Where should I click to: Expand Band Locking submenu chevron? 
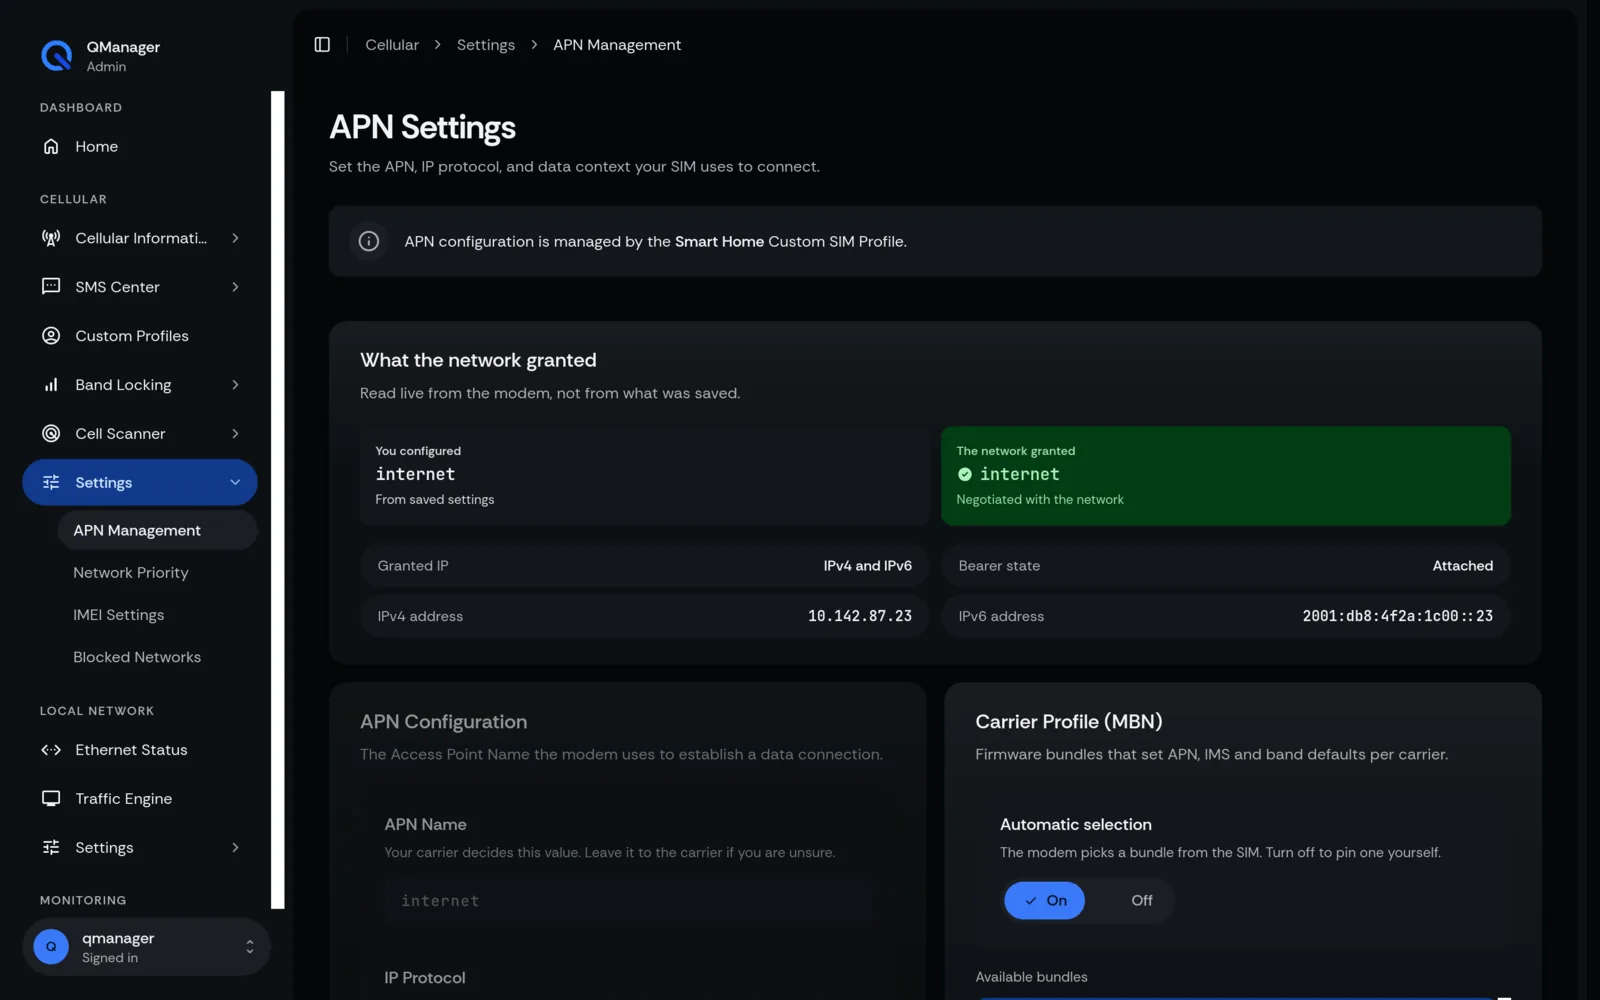235,385
